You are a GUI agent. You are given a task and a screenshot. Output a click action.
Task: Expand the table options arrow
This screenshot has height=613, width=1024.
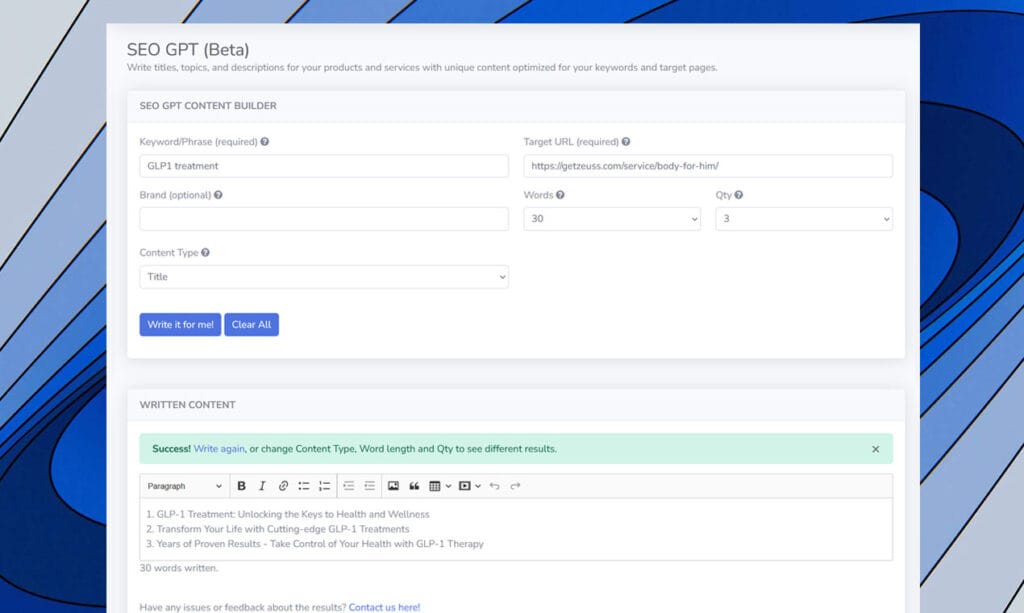pos(448,486)
